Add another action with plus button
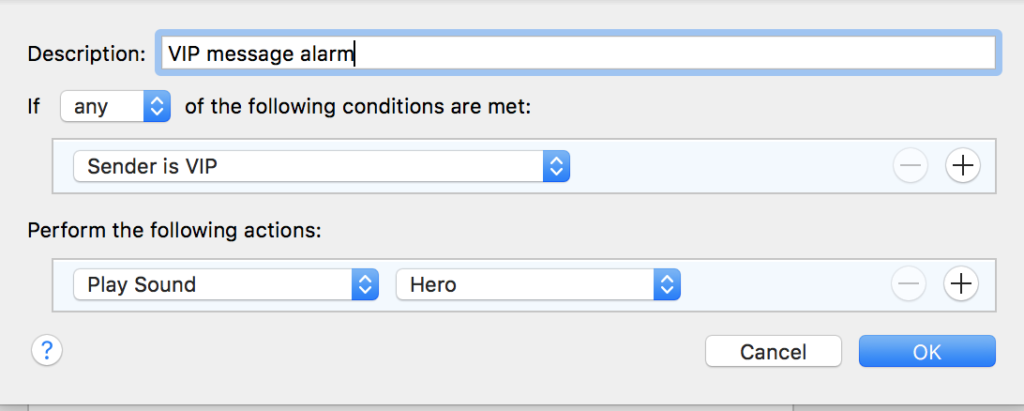 pos(962,284)
